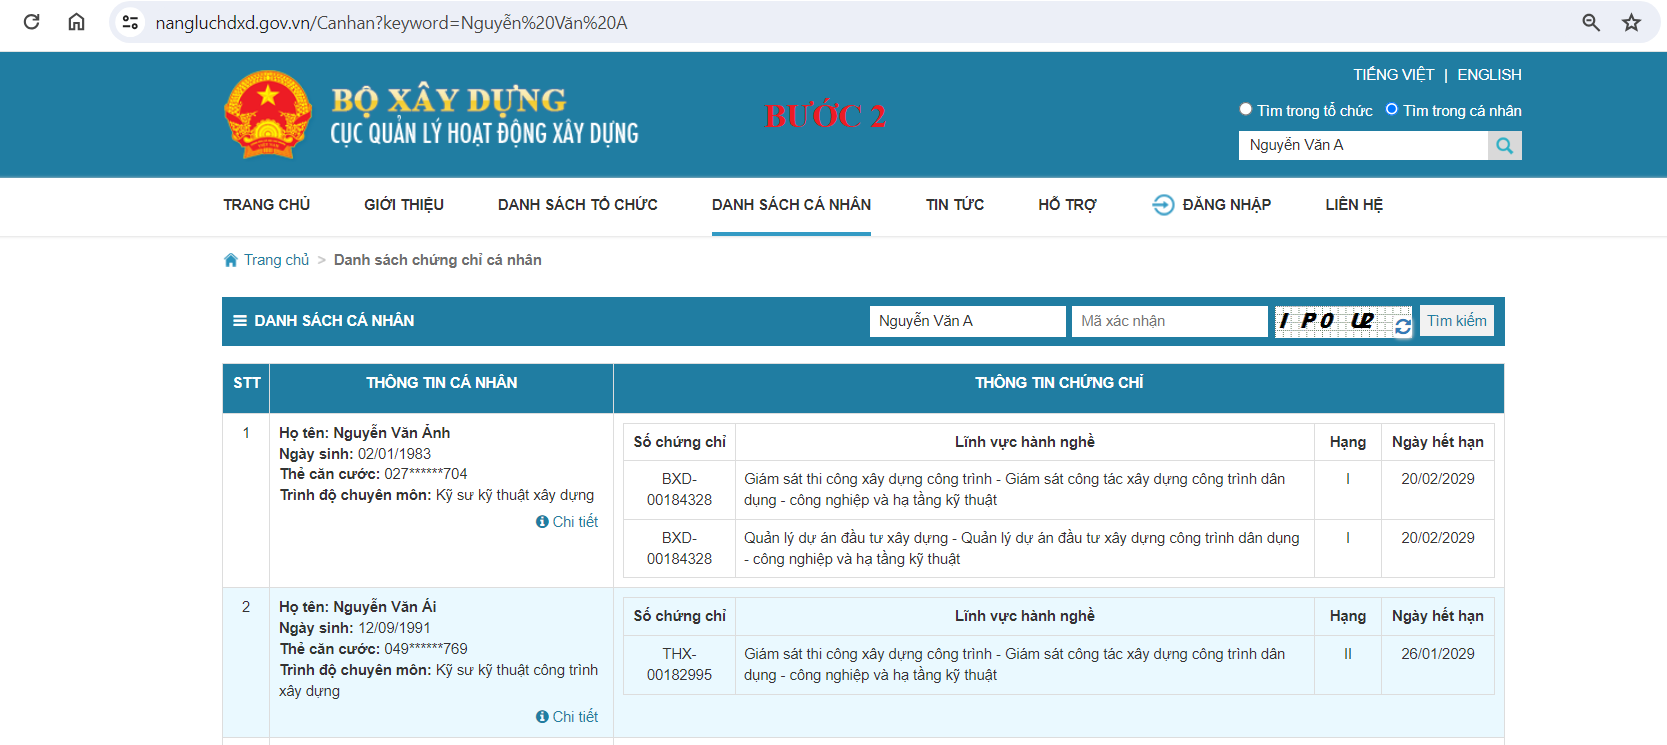Open the Tin tức menu item
Viewport: 1667px width, 745px height.
pos(954,205)
